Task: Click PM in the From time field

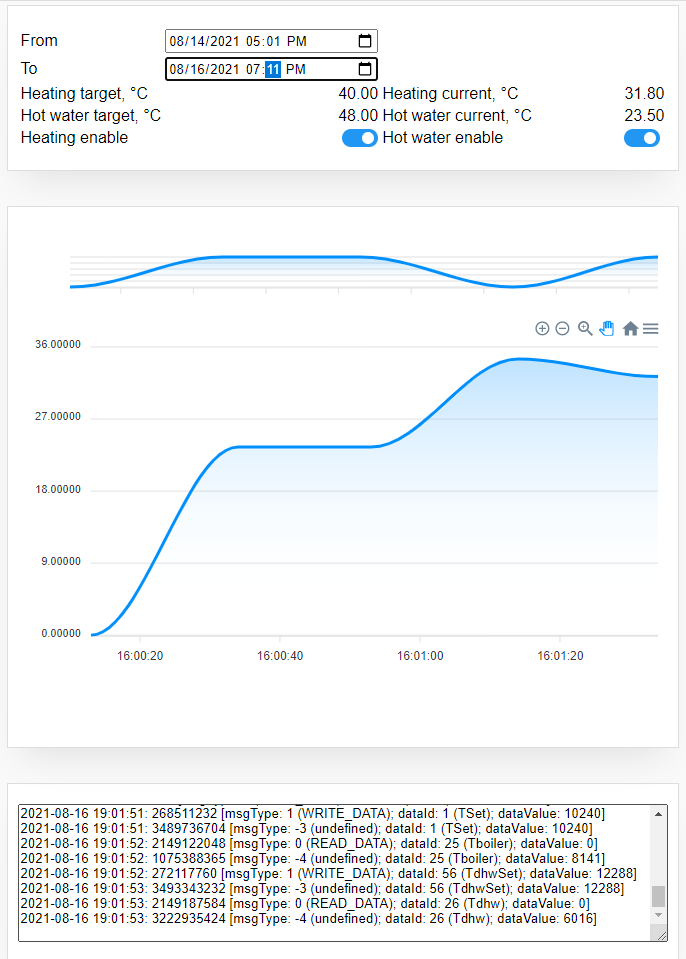Action: [296, 41]
